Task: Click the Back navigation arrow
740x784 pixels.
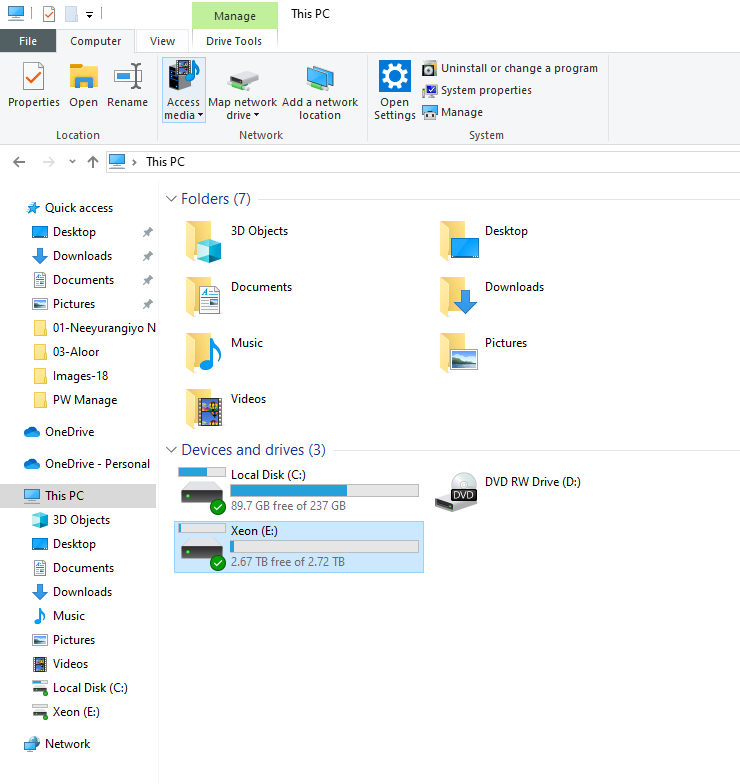Action: [19, 162]
